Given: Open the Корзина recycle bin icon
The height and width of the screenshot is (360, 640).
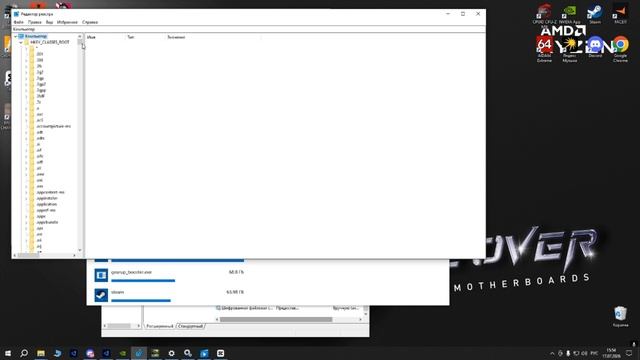Looking at the screenshot, I should pos(620,316).
